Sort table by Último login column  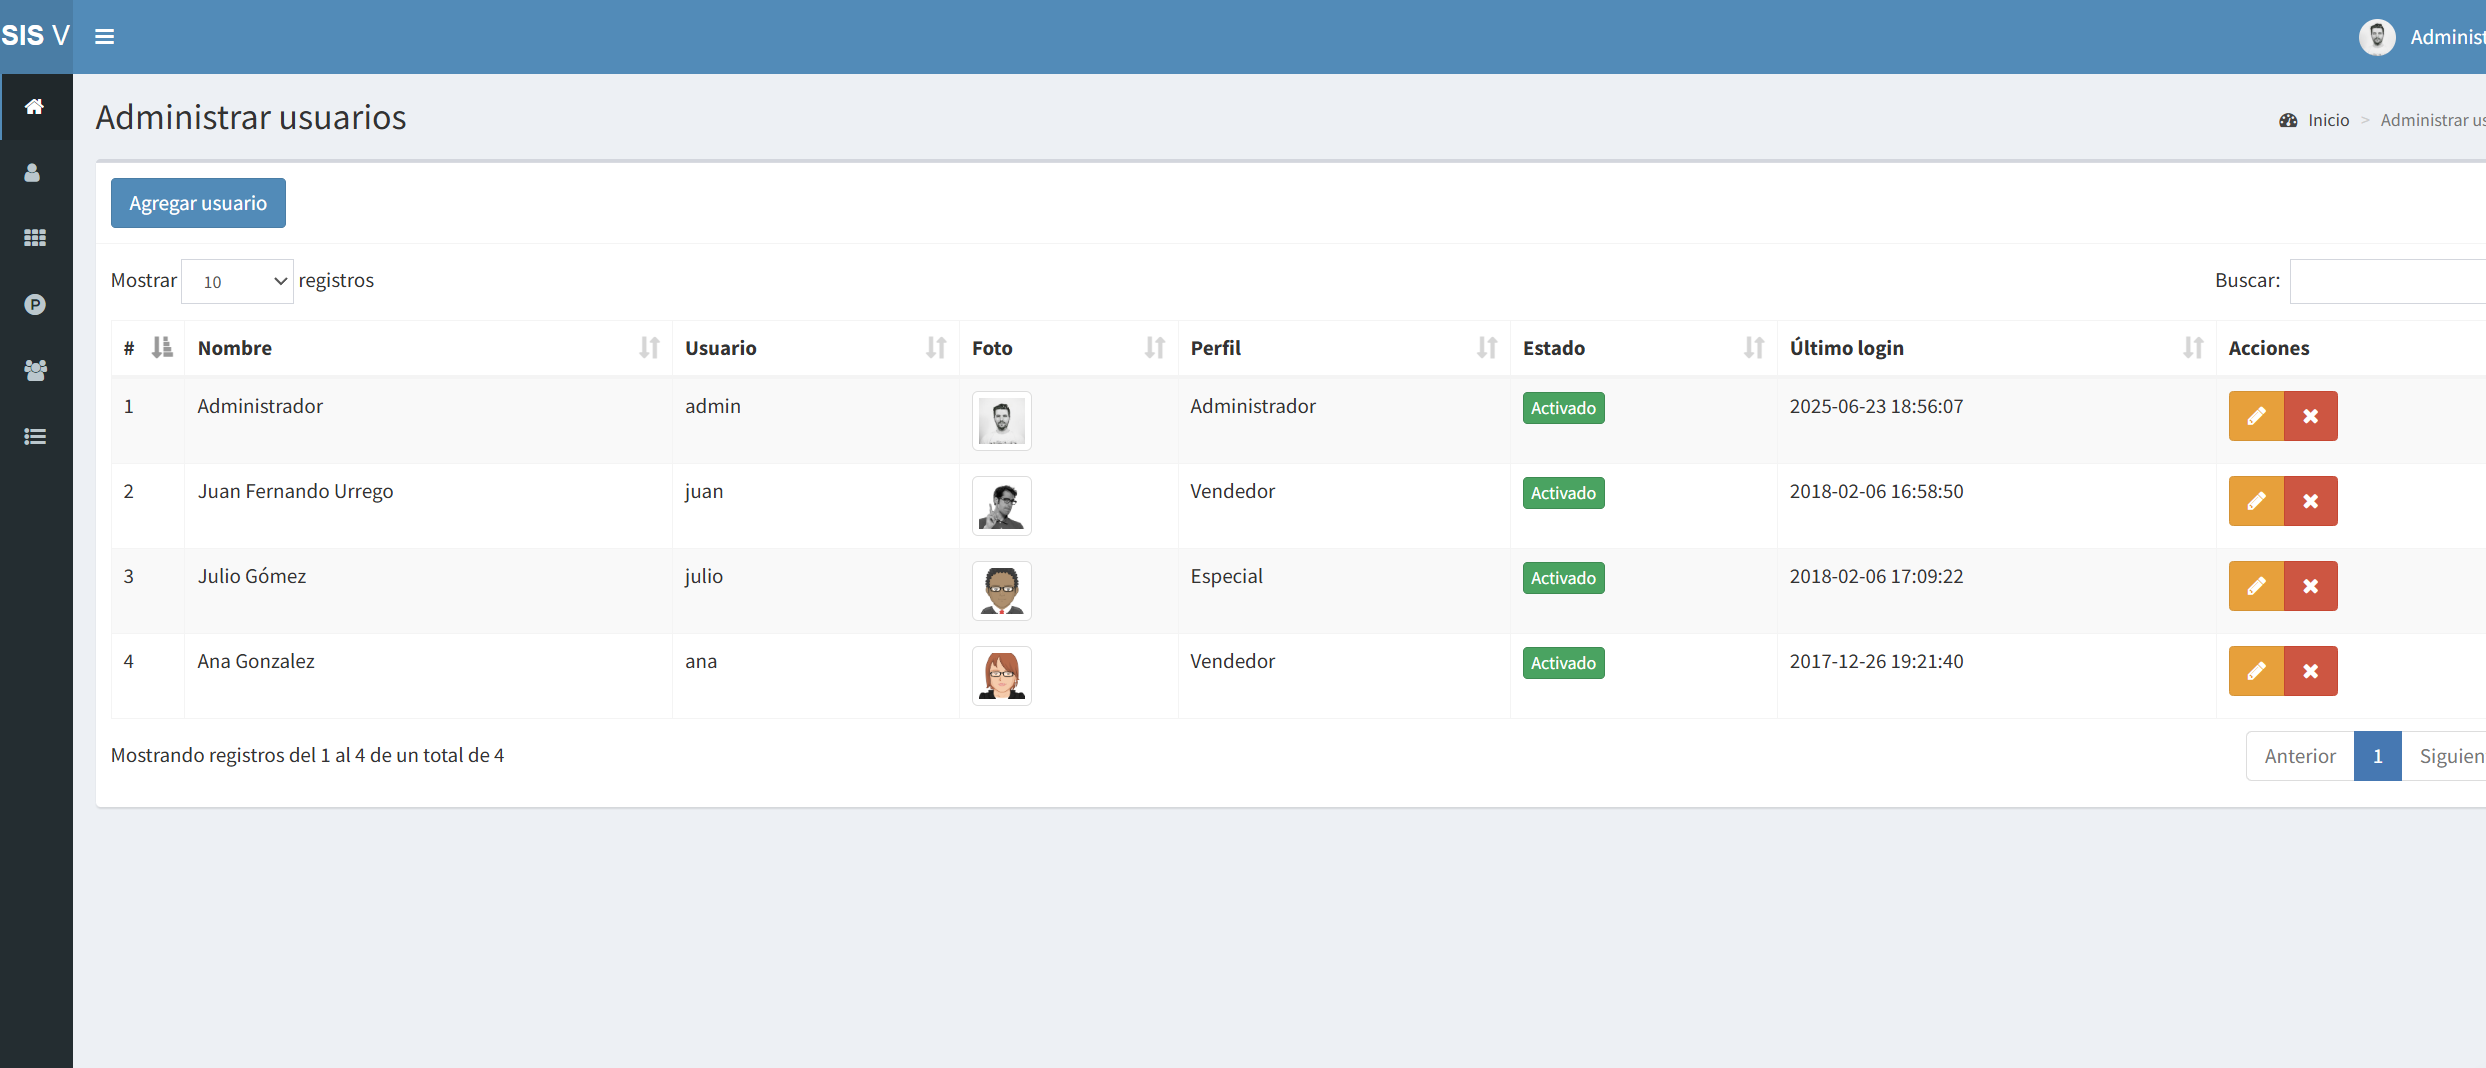pos(1997,348)
